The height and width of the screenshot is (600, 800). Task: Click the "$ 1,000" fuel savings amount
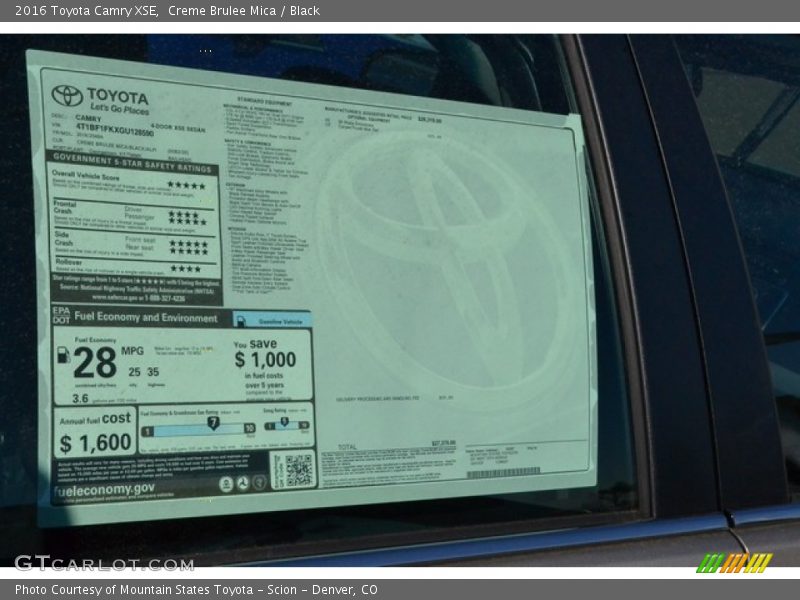(x=265, y=360)
